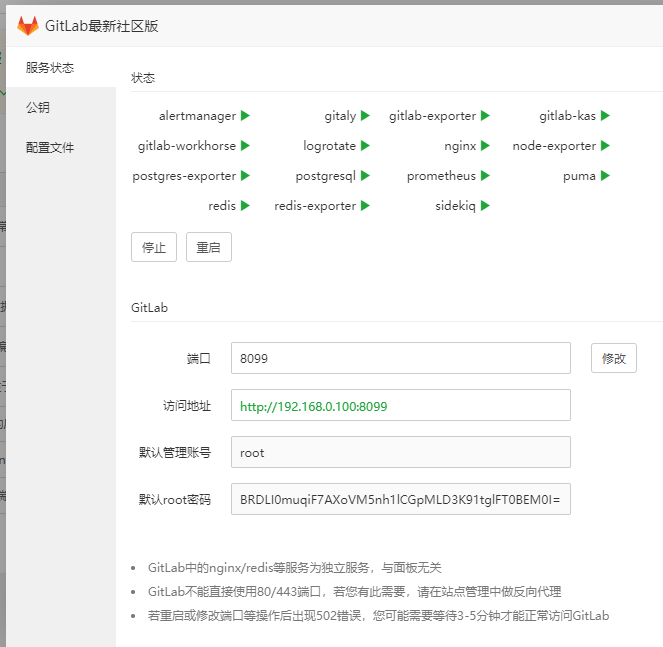Click the 默认root密码 field label

pyautogui.click(x=175, y=499)
